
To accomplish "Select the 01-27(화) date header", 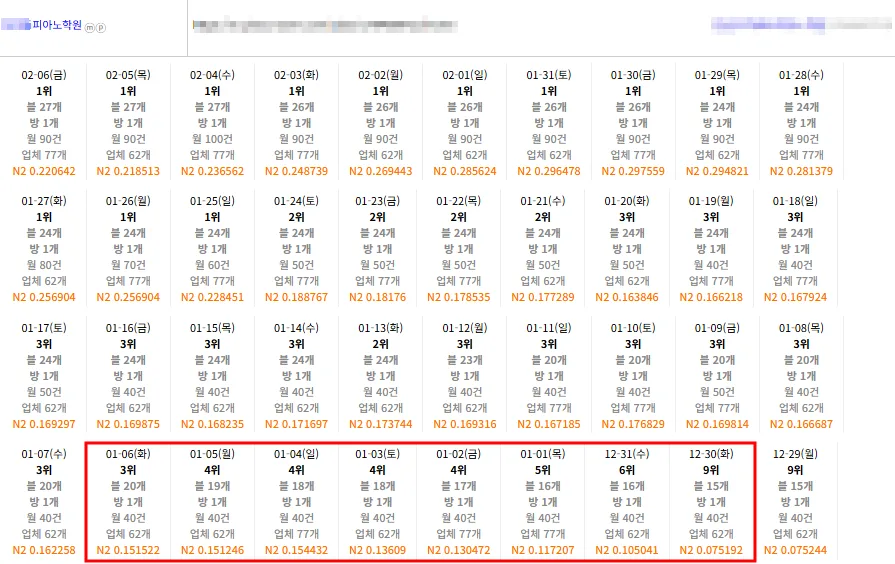I will 44,201.
